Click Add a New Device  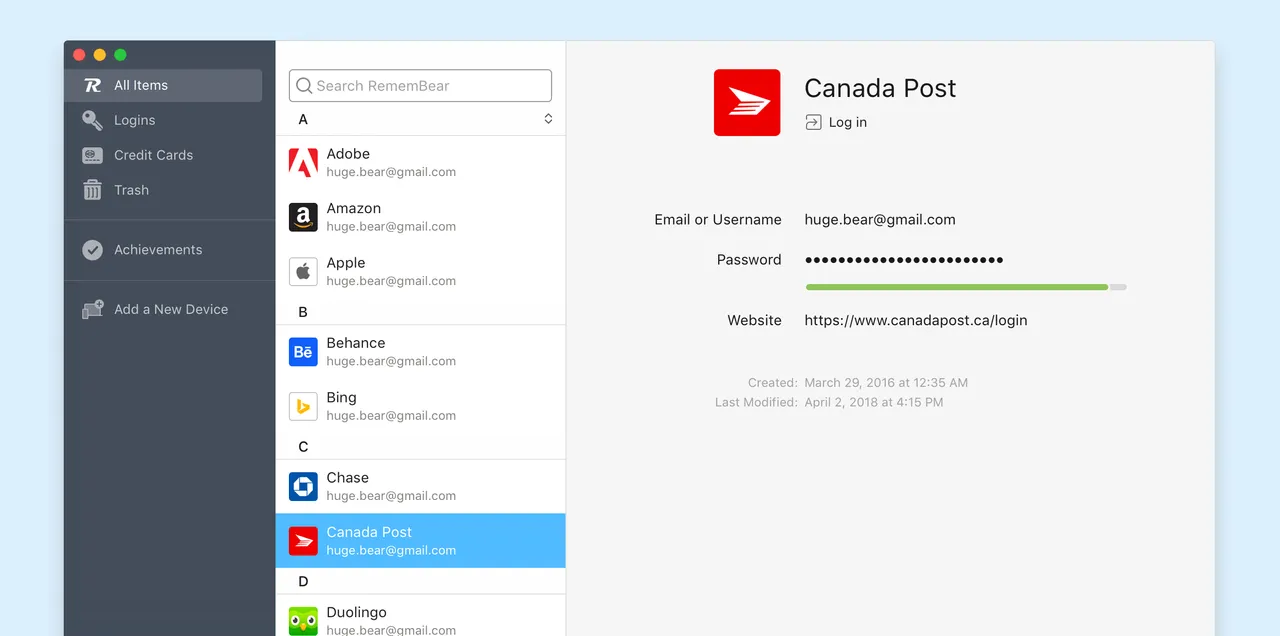(171, 309)
